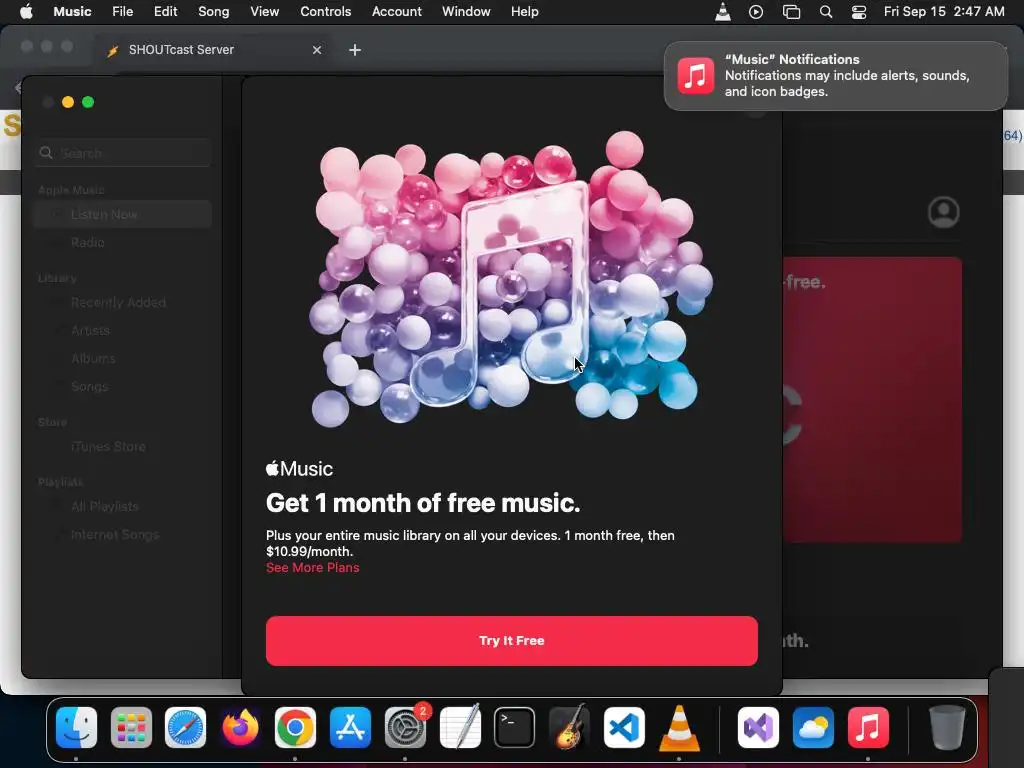The width and height of the screenshot is (1024, 768).
Task: Select the Internet Songs playlist
Action: pos(123,534)
